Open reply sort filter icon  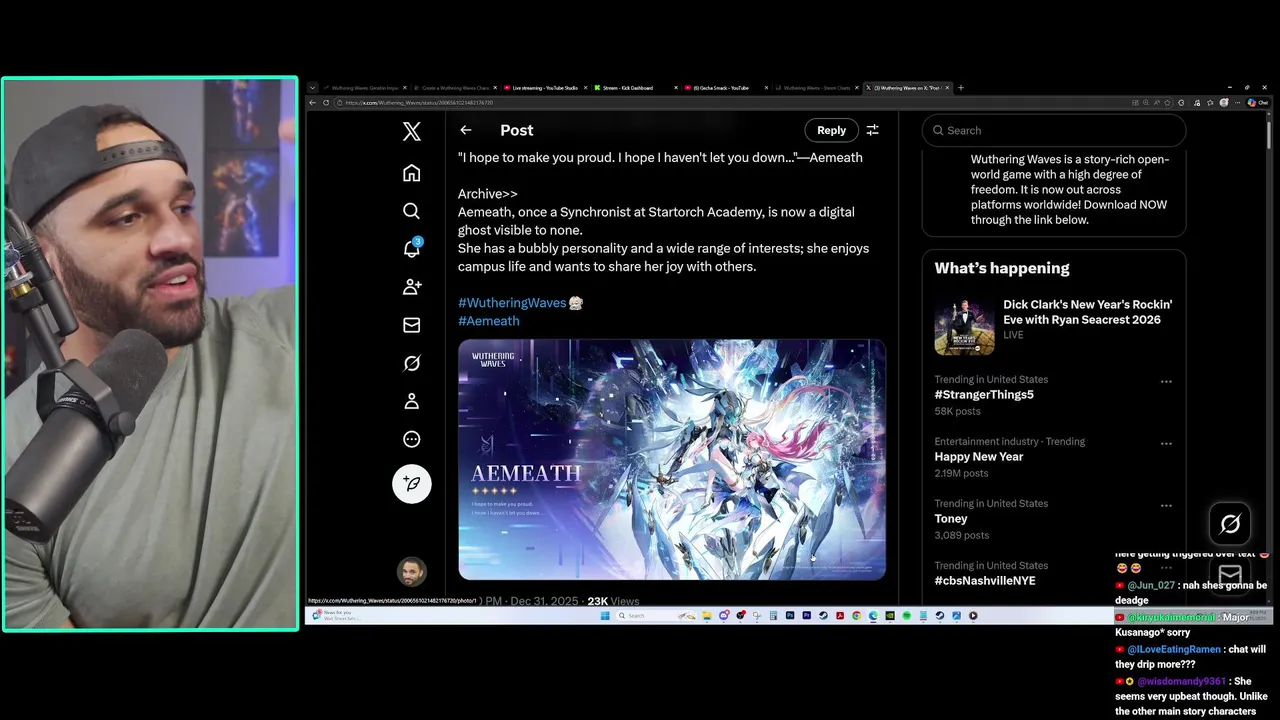pyautogui.click(x=872, y=130)
